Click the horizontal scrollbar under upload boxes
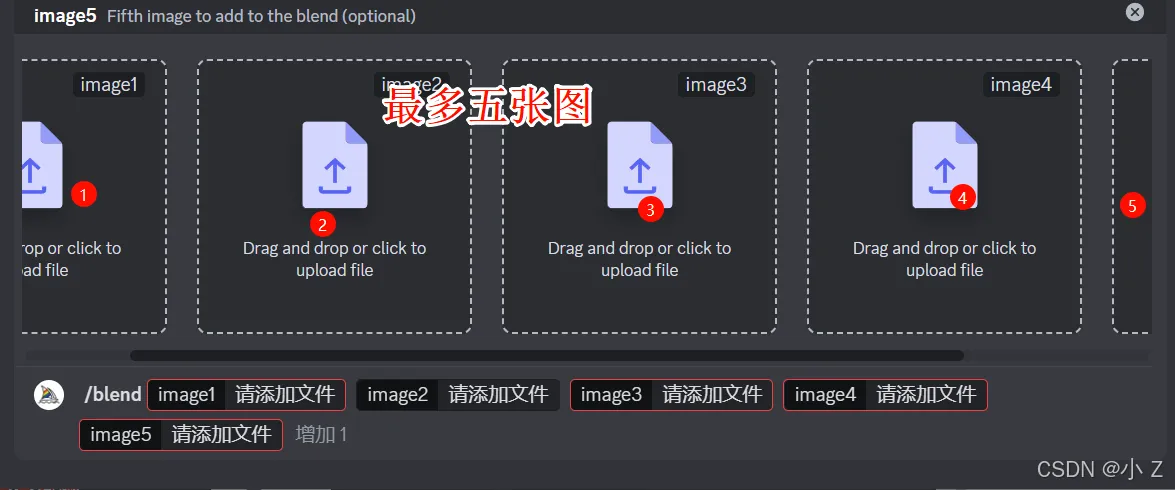 (x=546, y=355)
